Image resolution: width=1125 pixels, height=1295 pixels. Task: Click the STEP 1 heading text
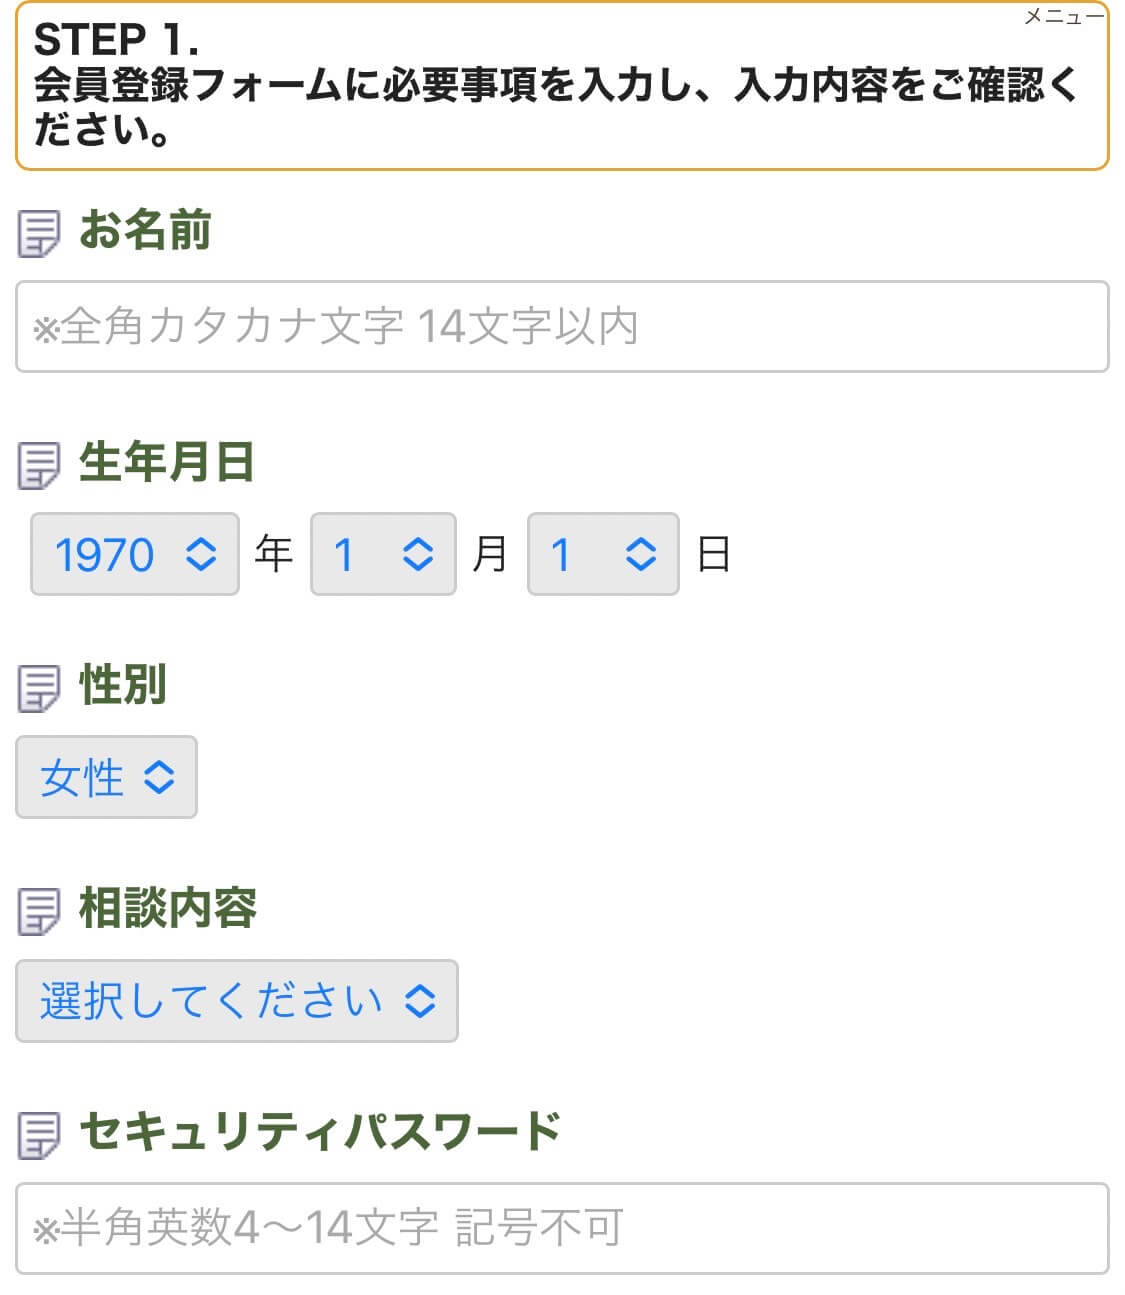116,40
